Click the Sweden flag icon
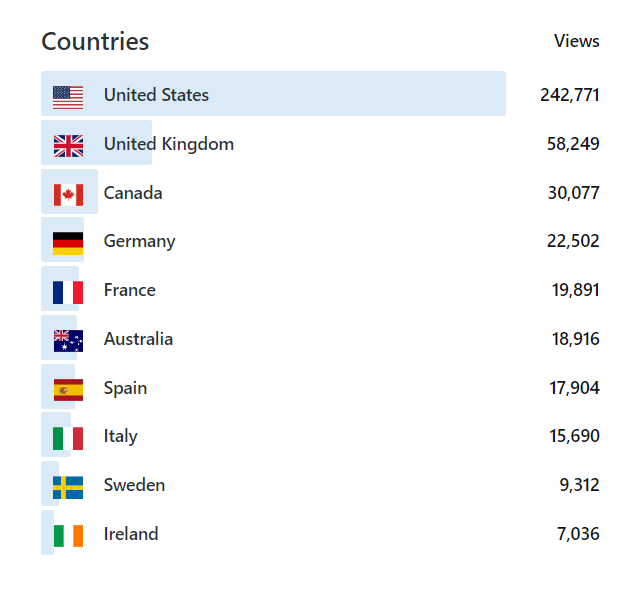Screen dimensions: 622x601 [x=68, y=486]
